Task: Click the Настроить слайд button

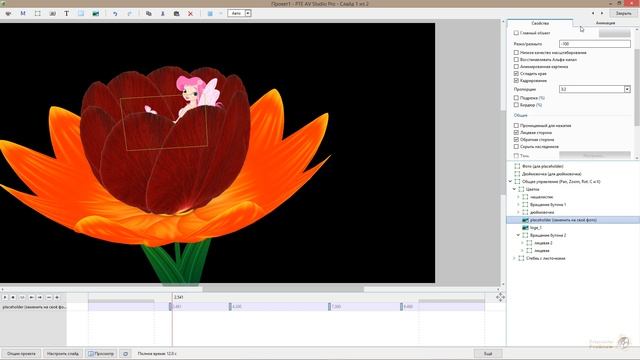Action: click(63, 354)
